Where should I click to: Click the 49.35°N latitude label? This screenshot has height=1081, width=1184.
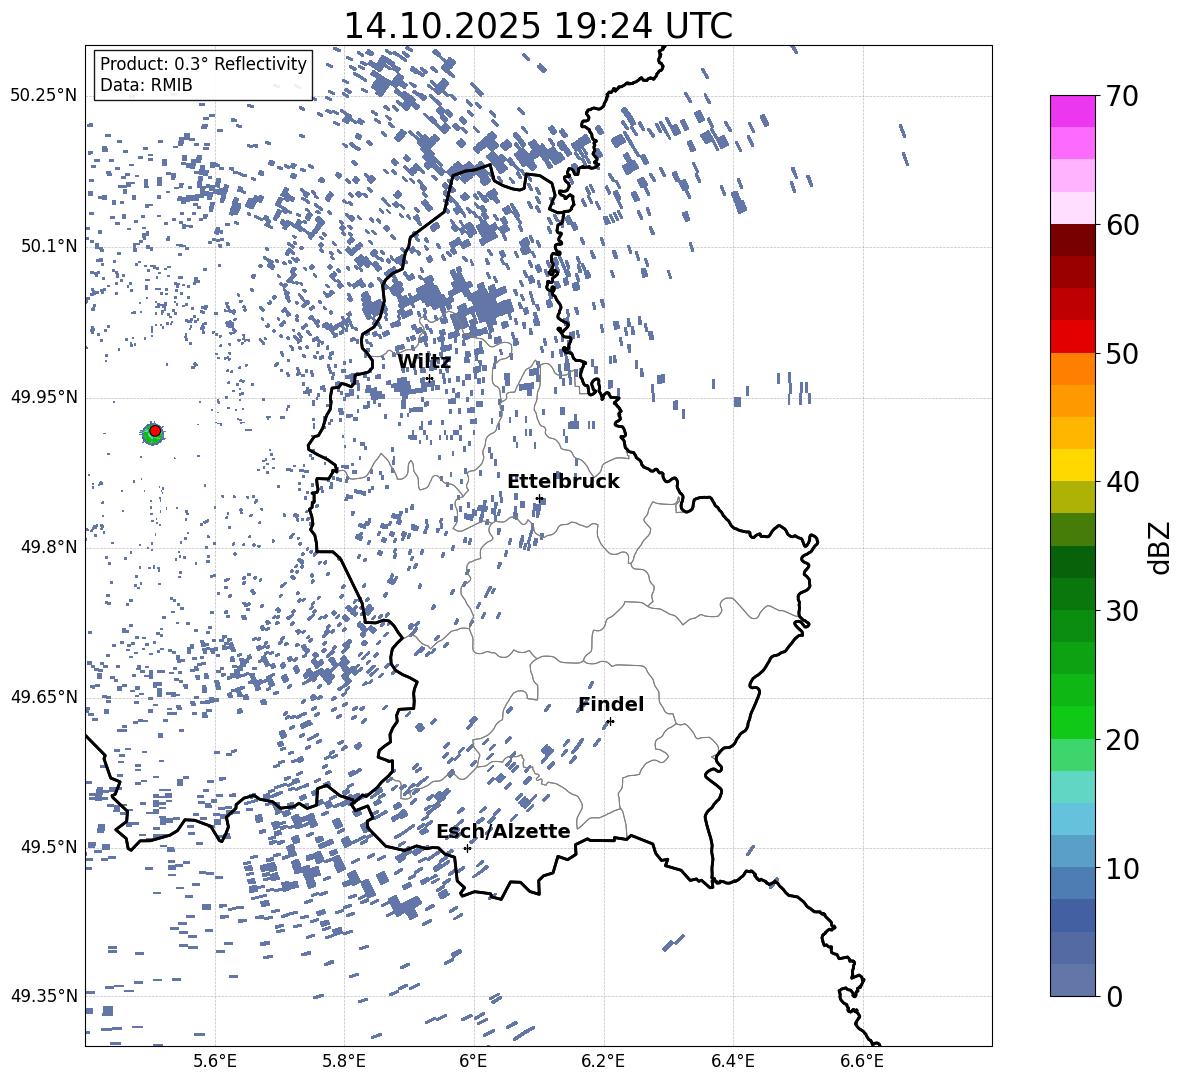click(x=44, y=996)
